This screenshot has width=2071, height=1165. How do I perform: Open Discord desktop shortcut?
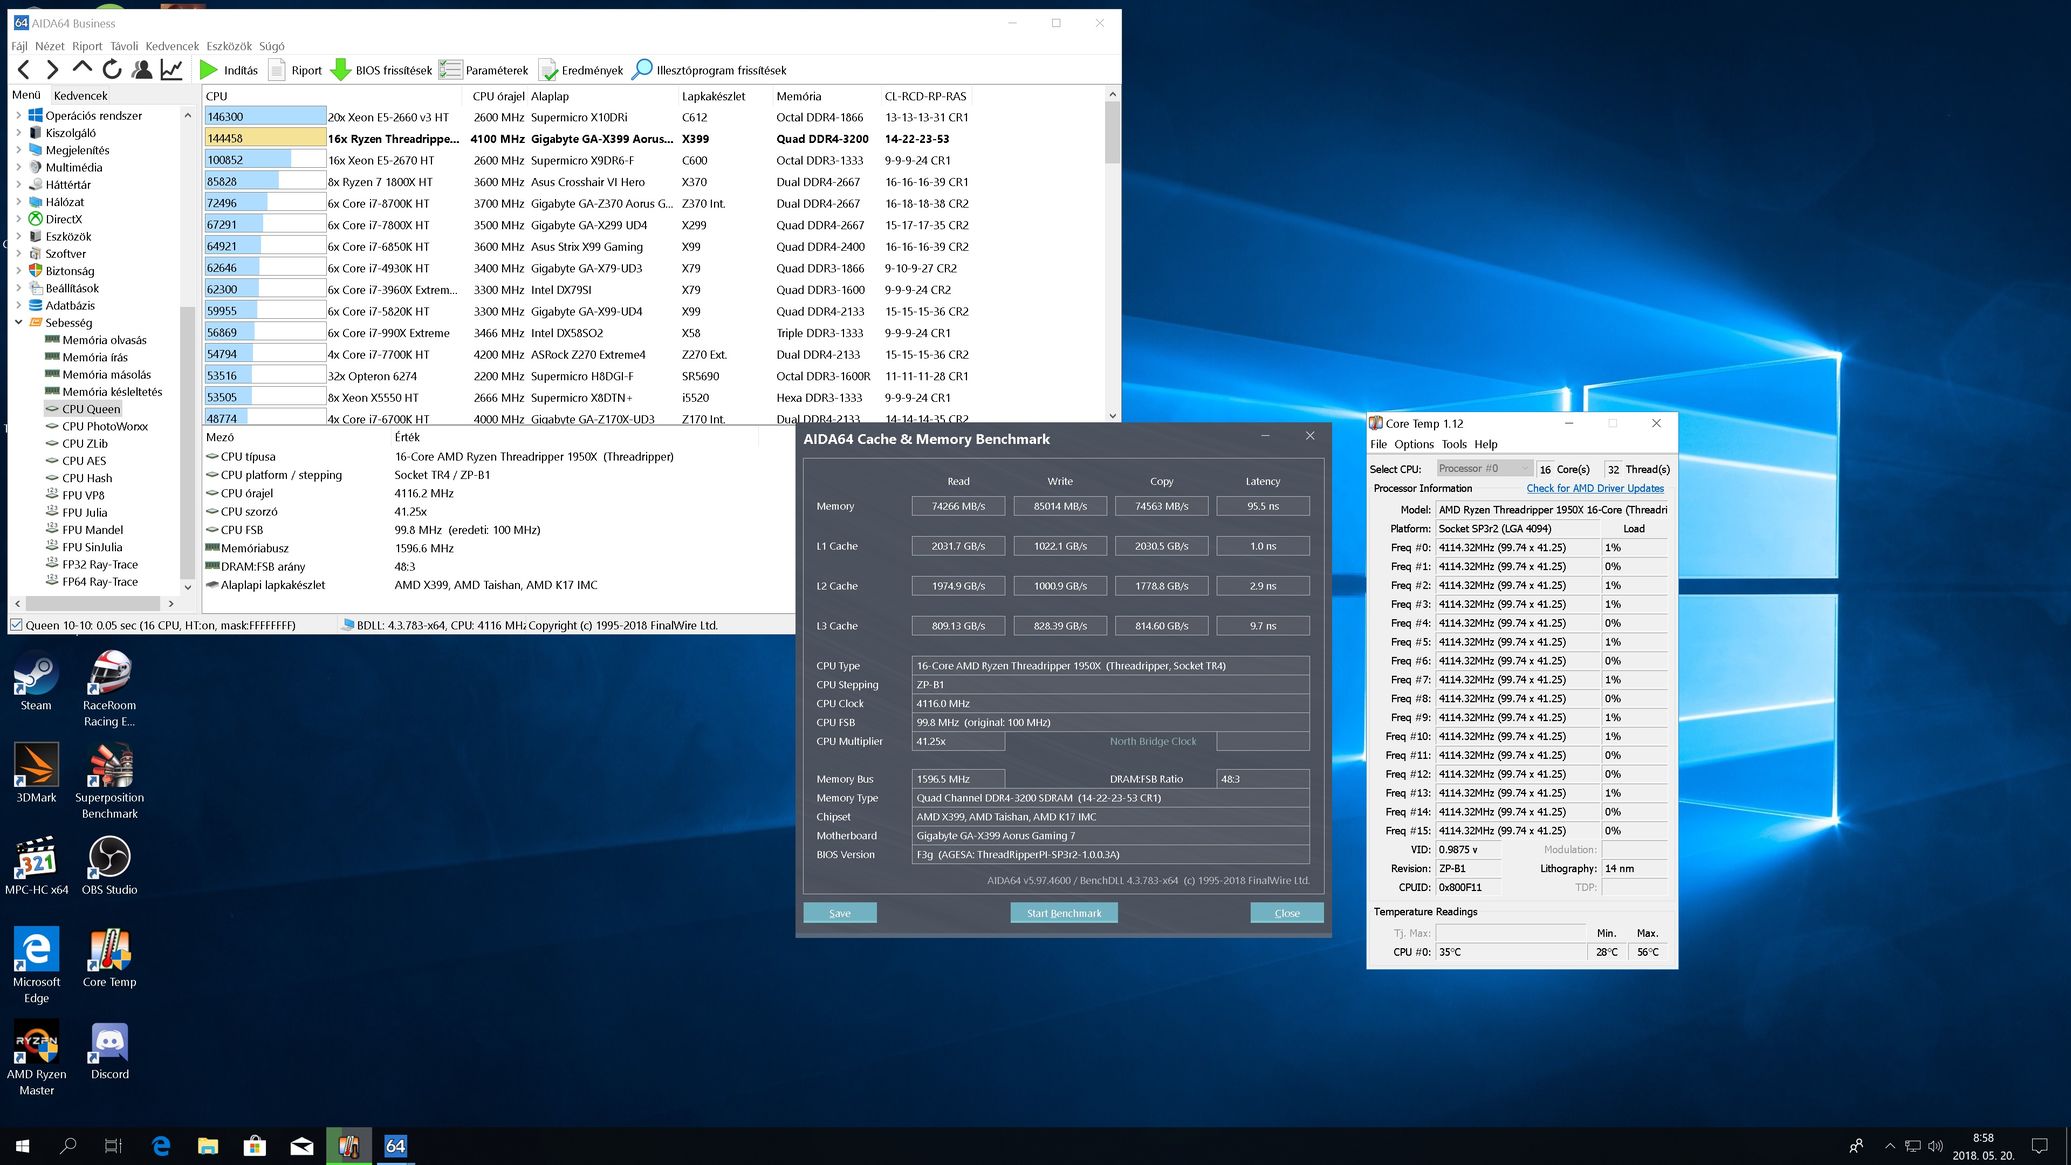pyautogui.click(x=109, y=1050)
